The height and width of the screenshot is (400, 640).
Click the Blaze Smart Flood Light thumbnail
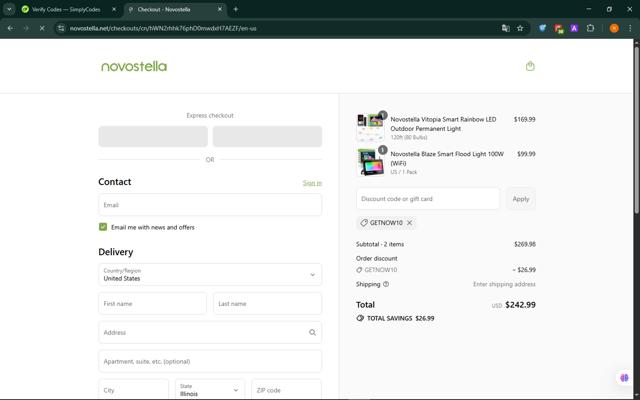coord(371,162)
